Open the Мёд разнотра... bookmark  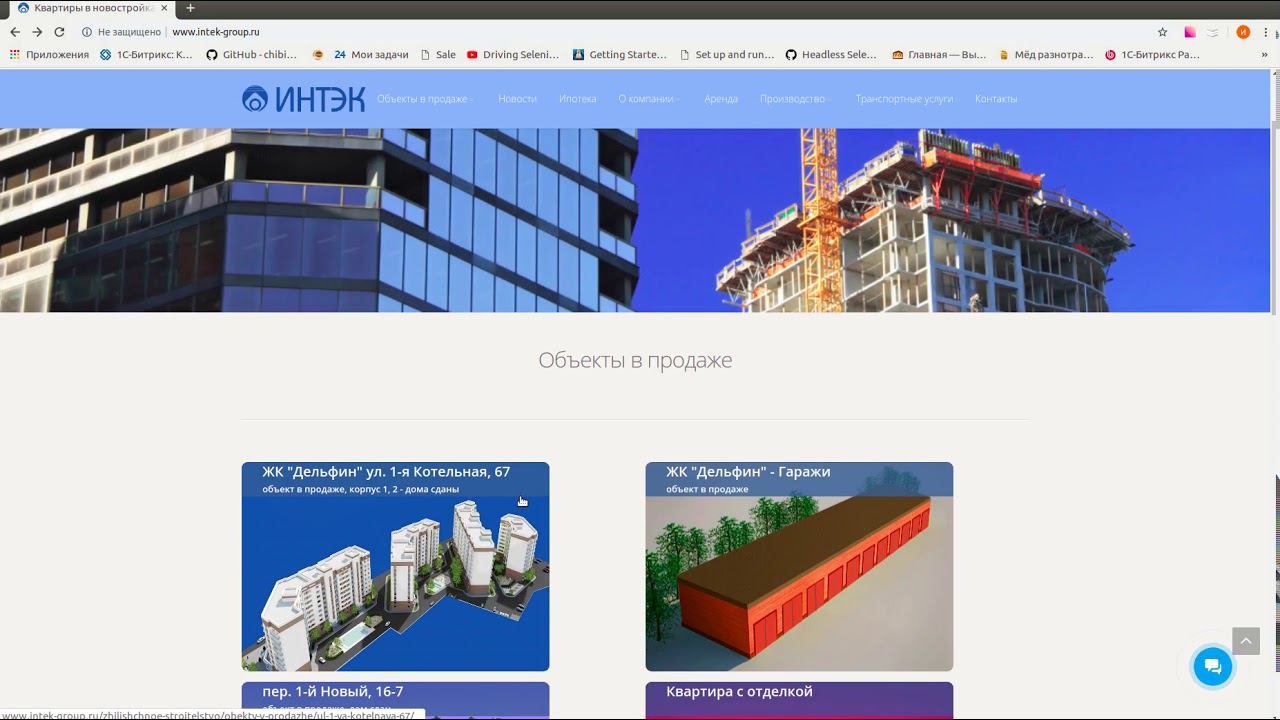pos(1046,55)
